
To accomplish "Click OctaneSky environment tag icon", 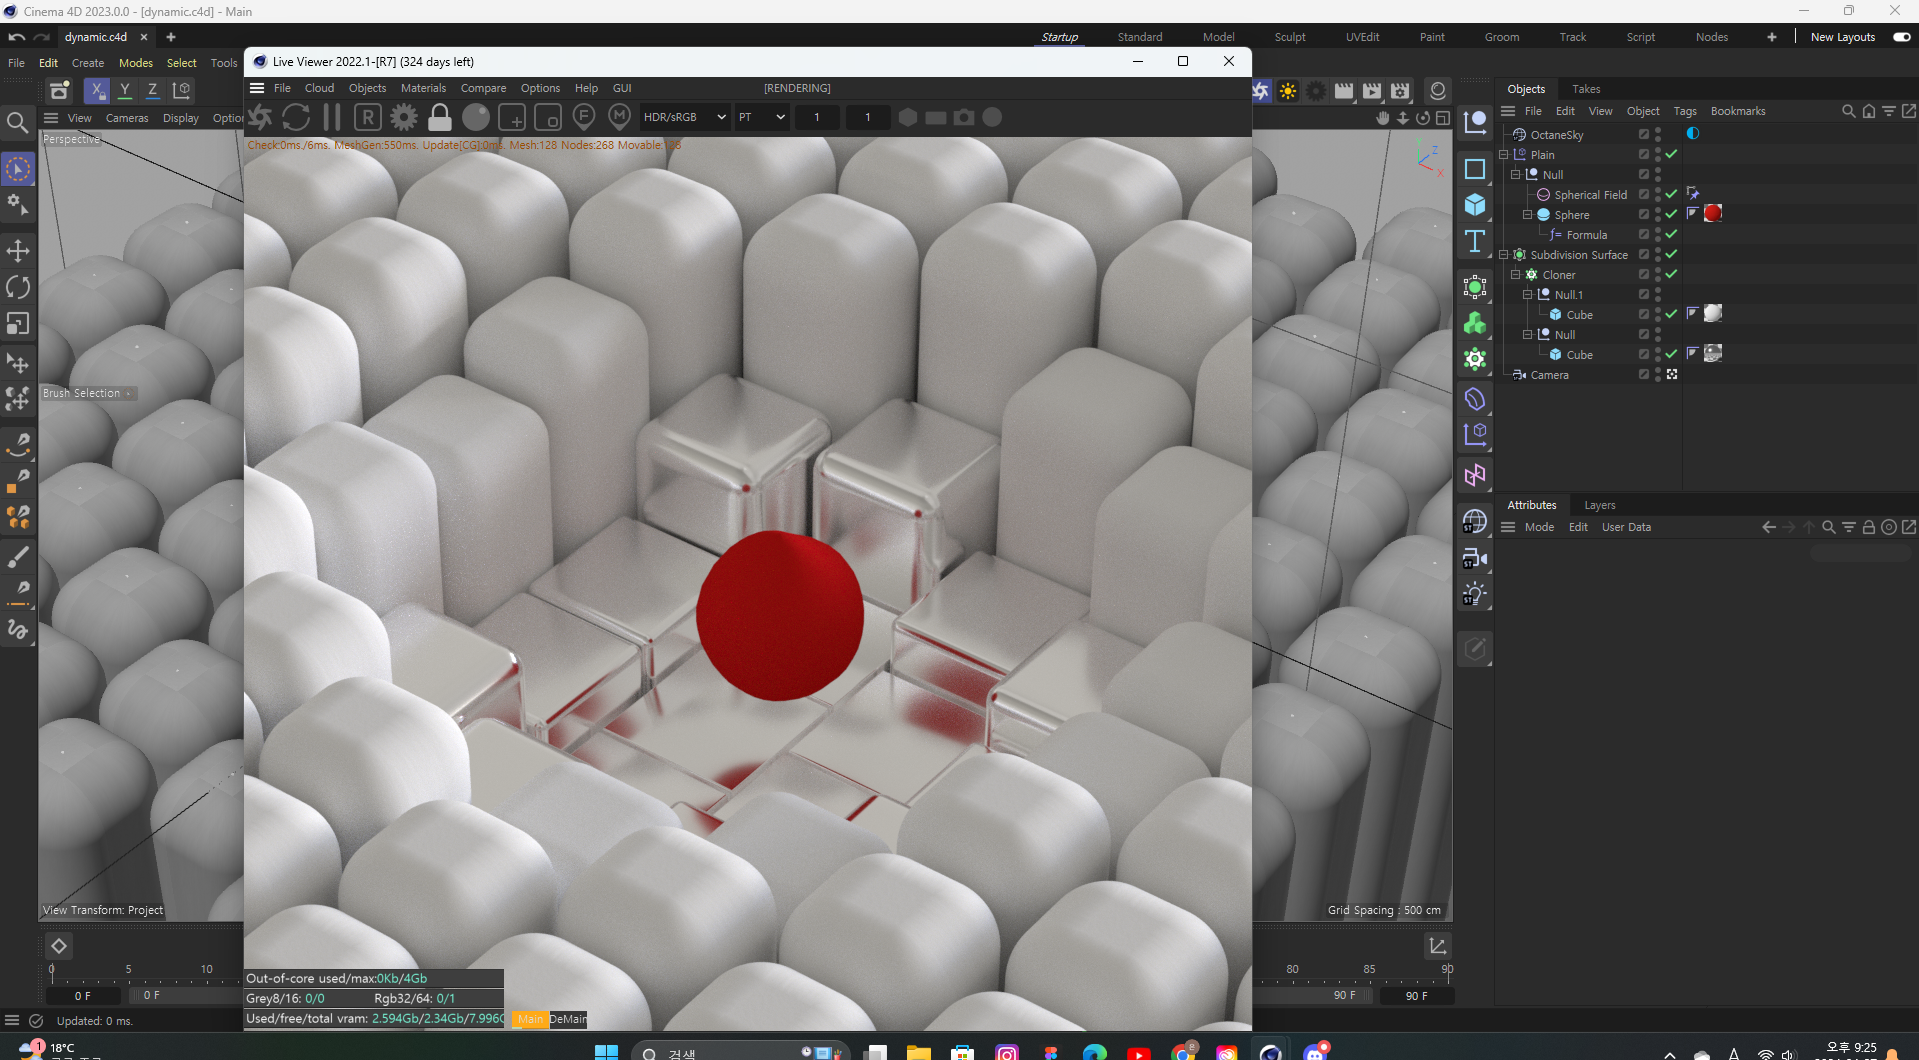I will (x=1693, y=134).
